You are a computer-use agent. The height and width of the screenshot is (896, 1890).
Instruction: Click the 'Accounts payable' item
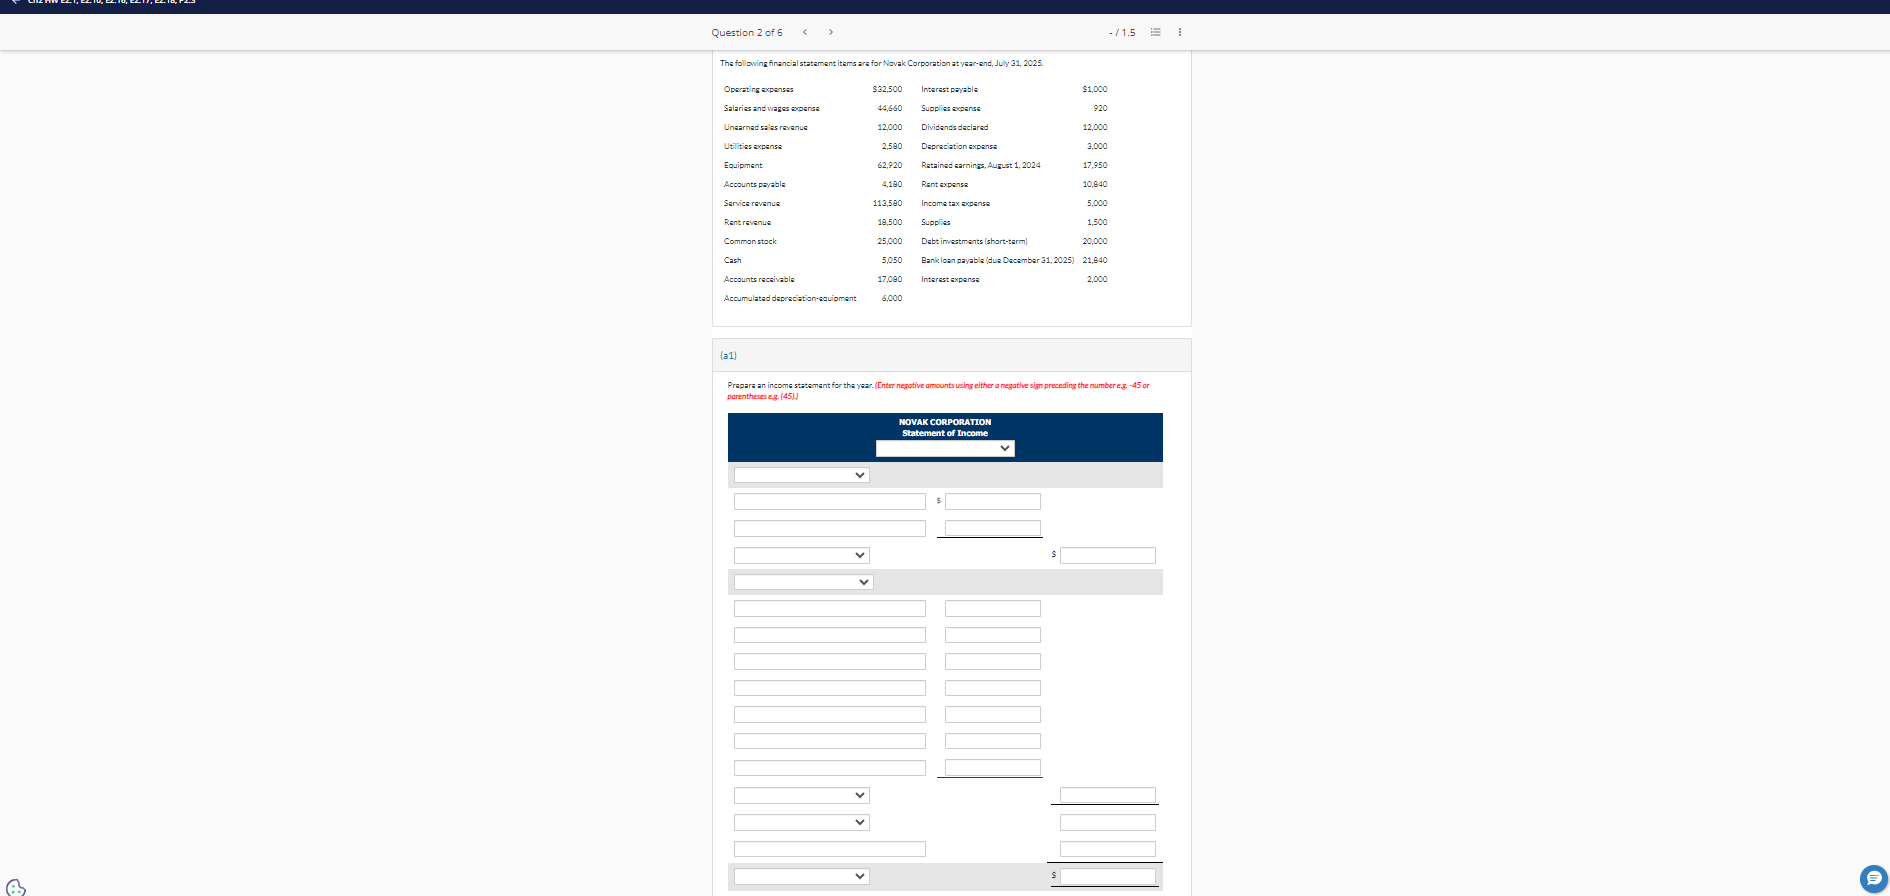pos(755,185)
